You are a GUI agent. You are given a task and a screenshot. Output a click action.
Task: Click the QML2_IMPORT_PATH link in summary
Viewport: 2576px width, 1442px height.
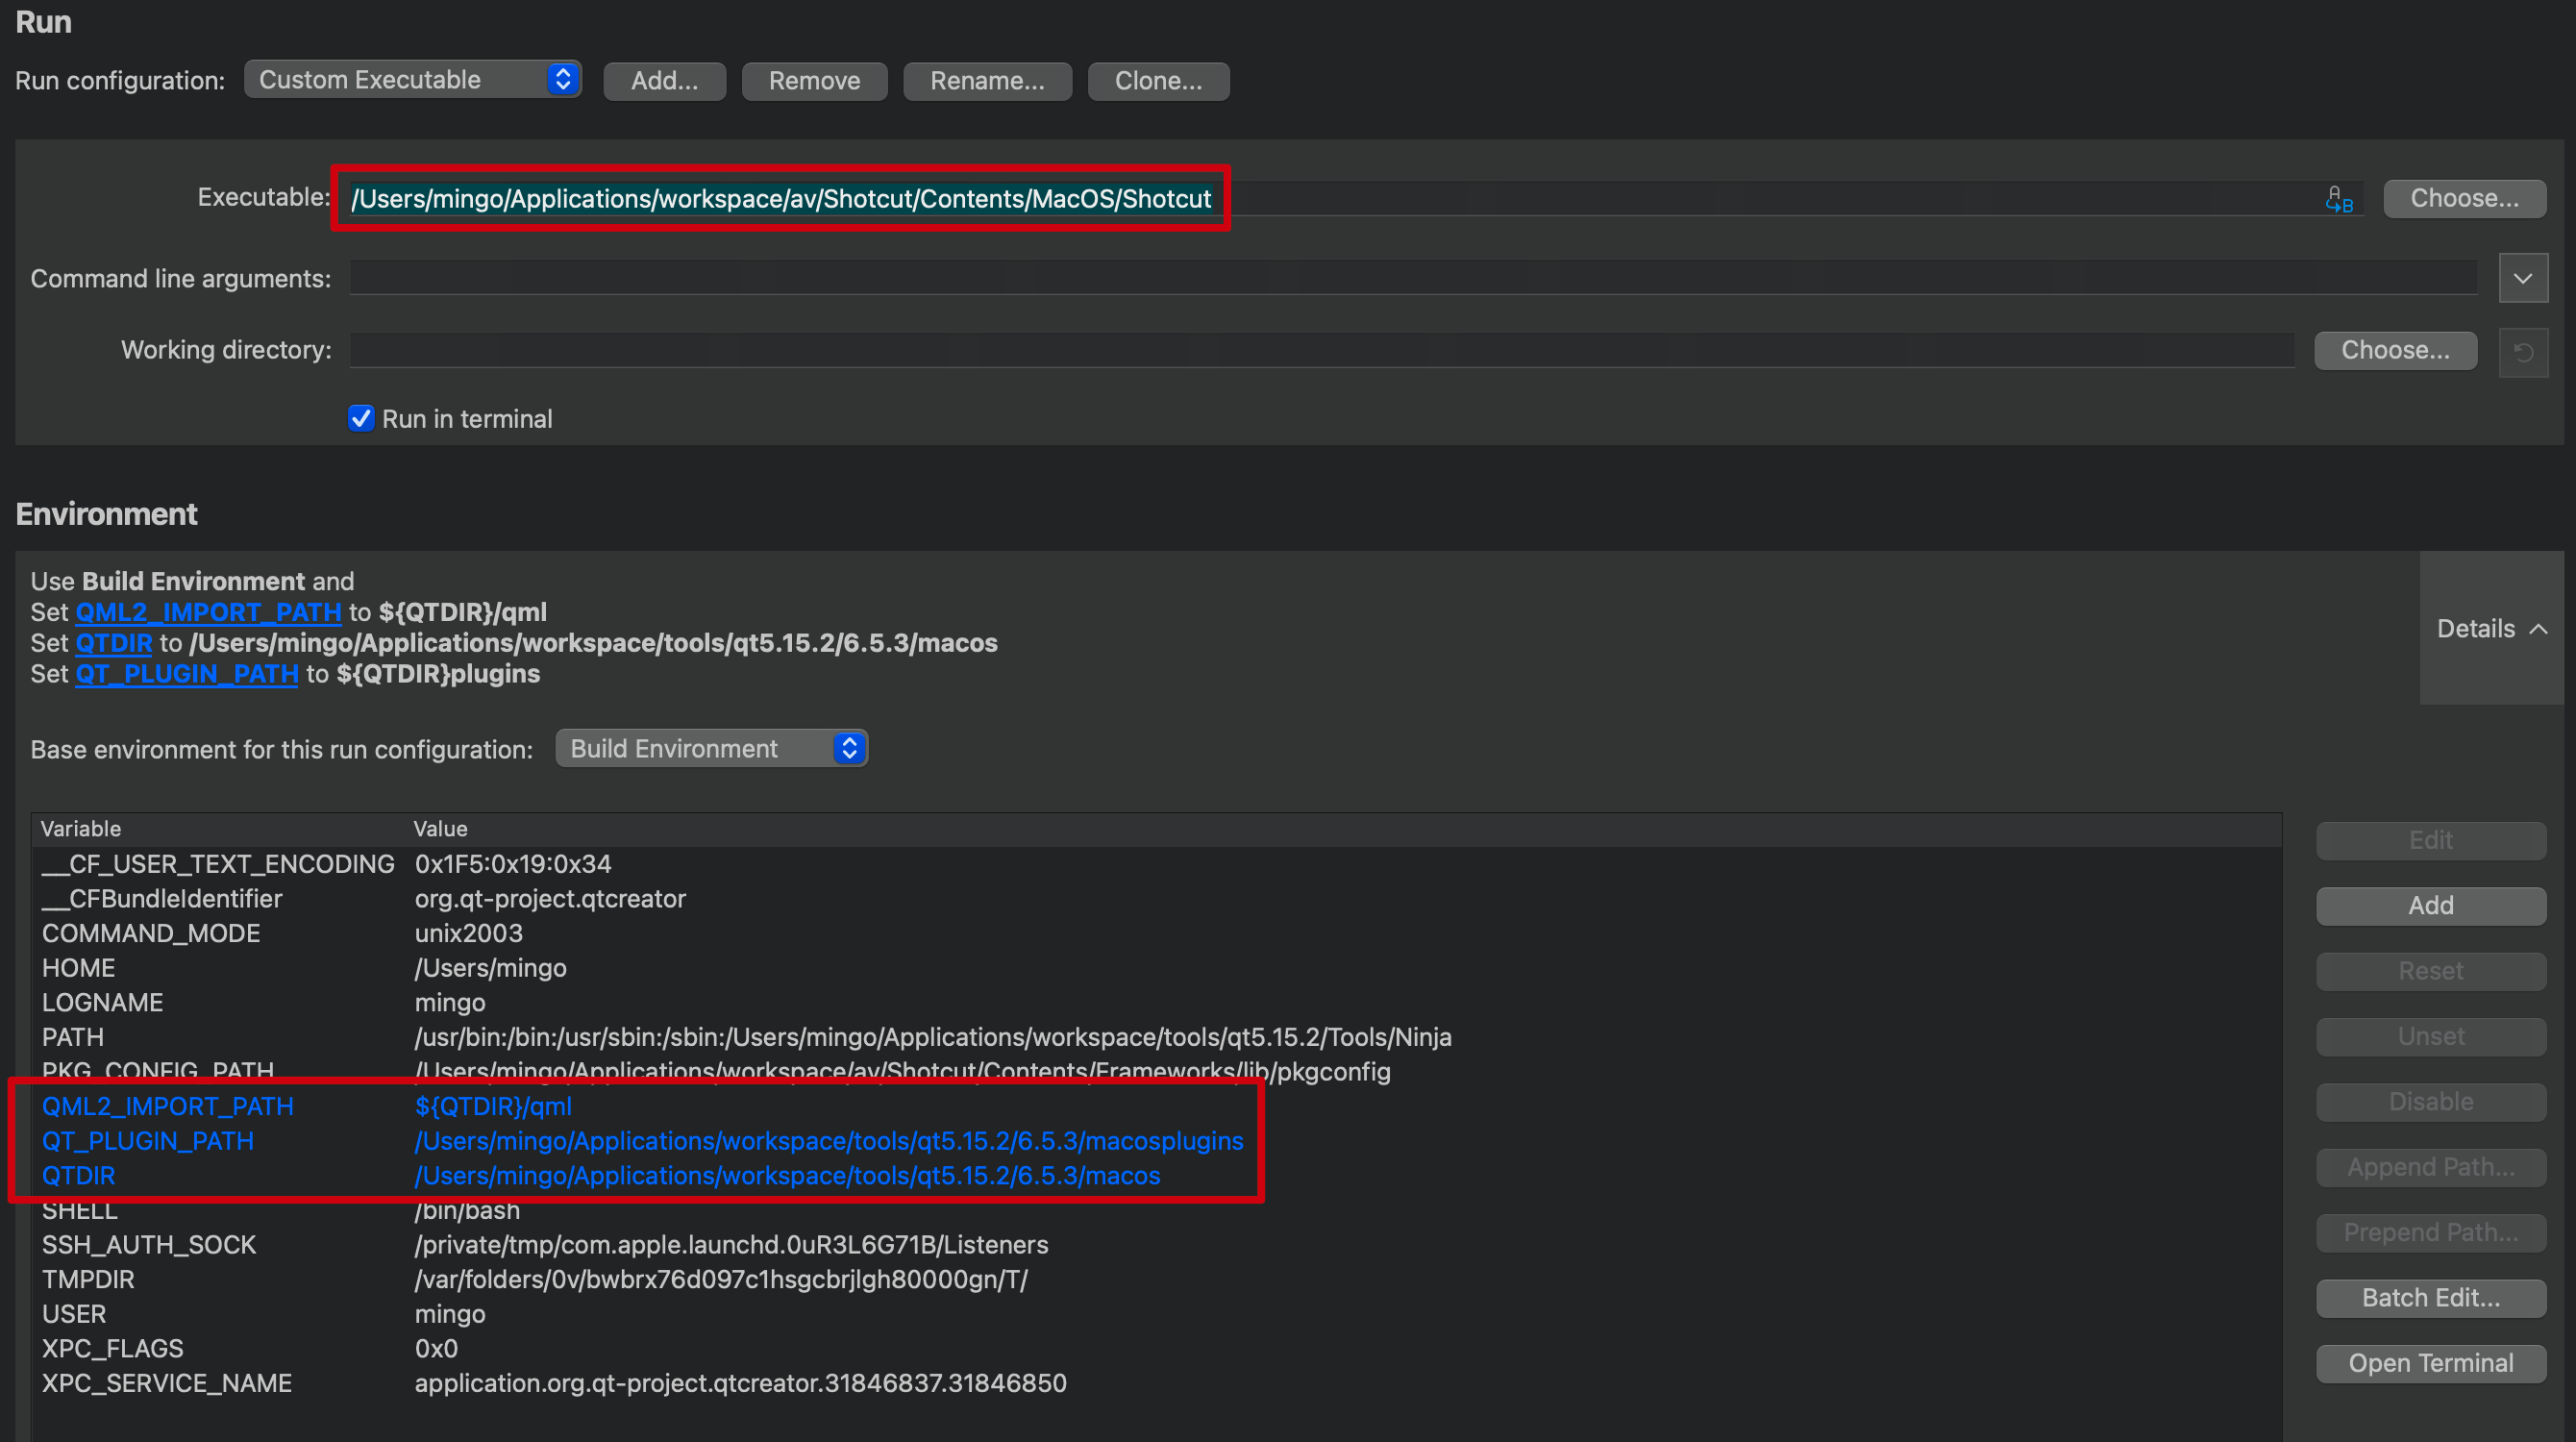coord(208,612)
